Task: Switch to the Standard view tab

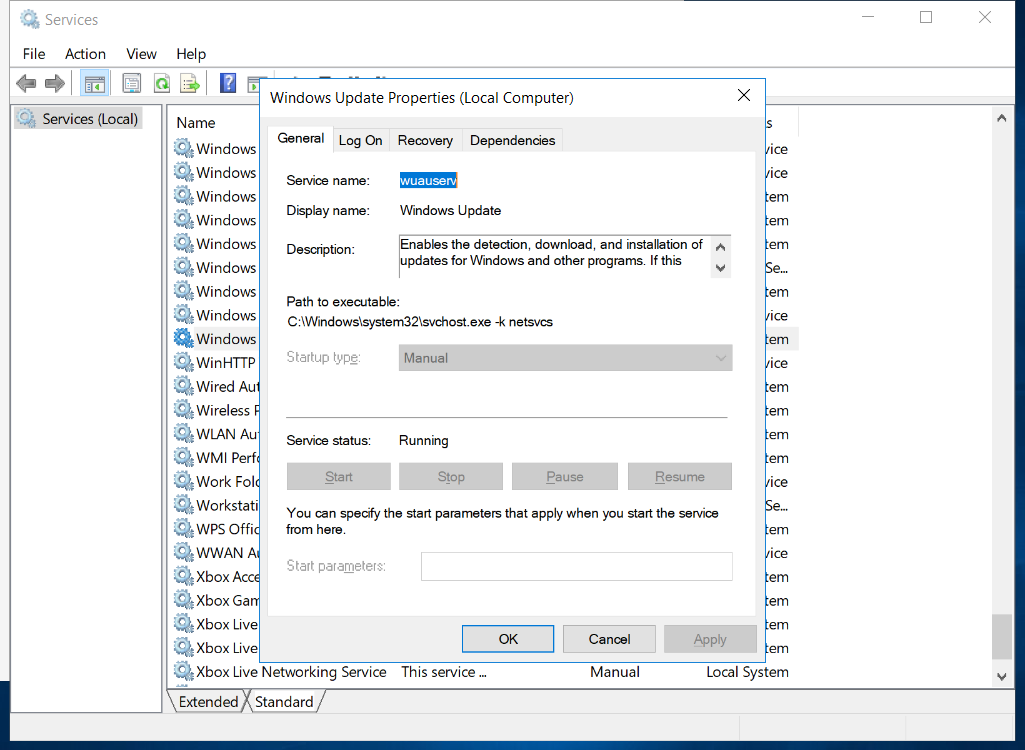Action: pos(284,702)
